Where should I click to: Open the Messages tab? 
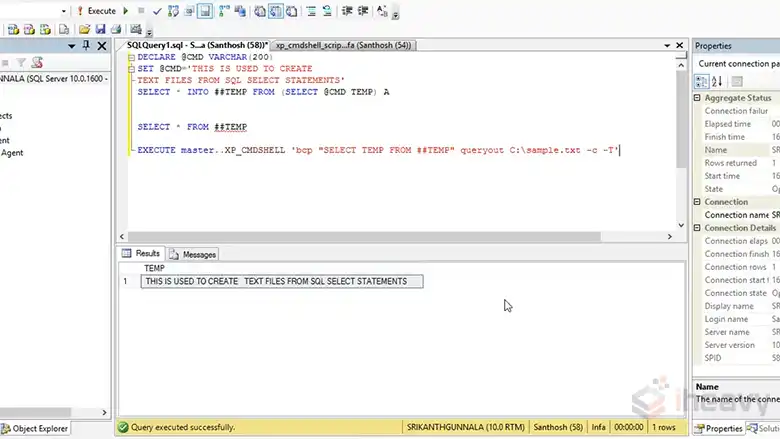click(193, 255)
